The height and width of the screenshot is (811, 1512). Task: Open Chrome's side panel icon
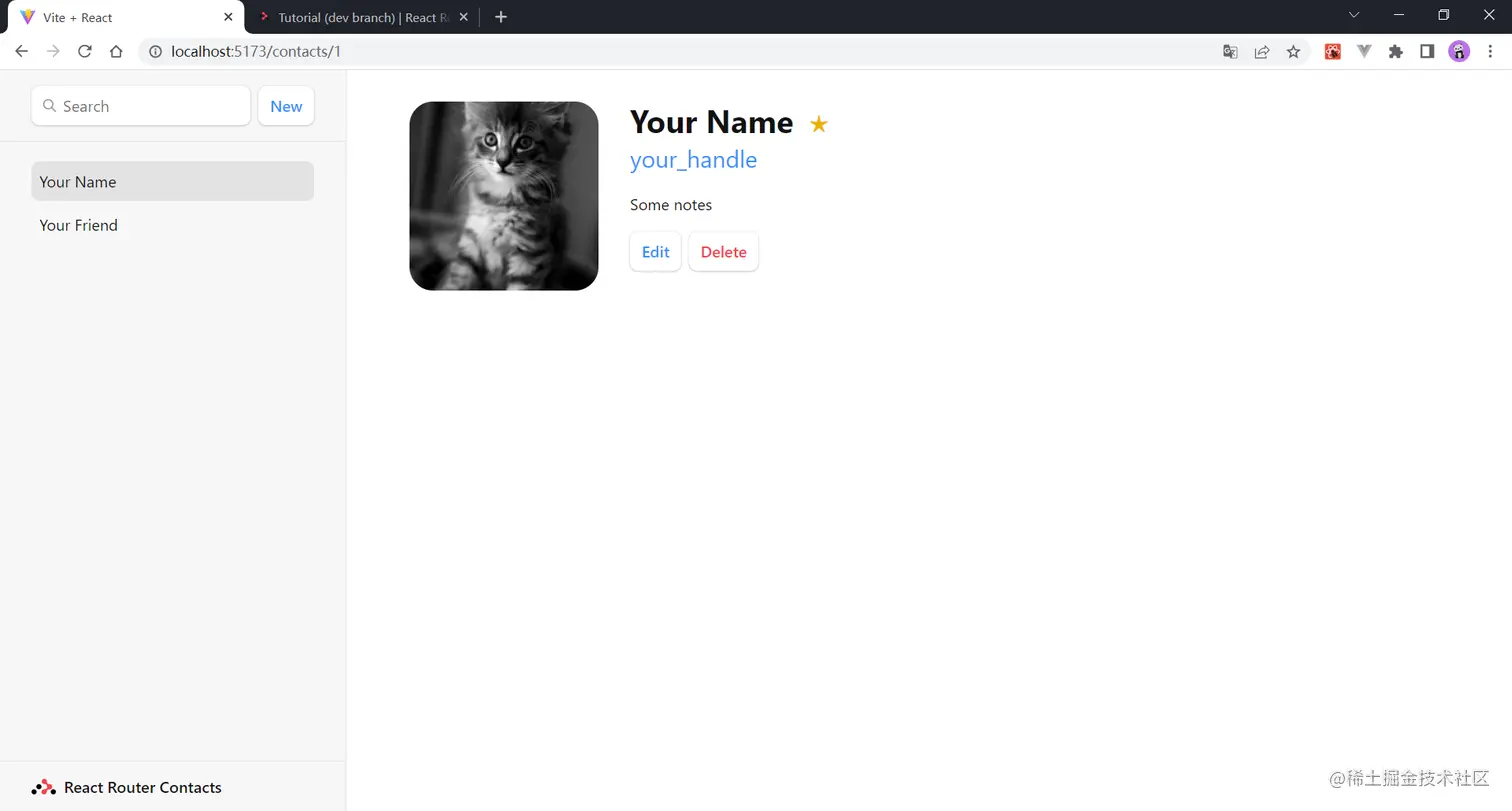[1427, 51]
